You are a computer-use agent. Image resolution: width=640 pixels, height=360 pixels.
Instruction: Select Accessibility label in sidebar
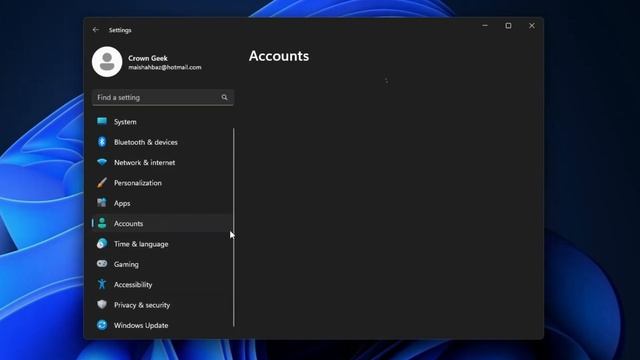pyautogui.click(x=133, y=284)
